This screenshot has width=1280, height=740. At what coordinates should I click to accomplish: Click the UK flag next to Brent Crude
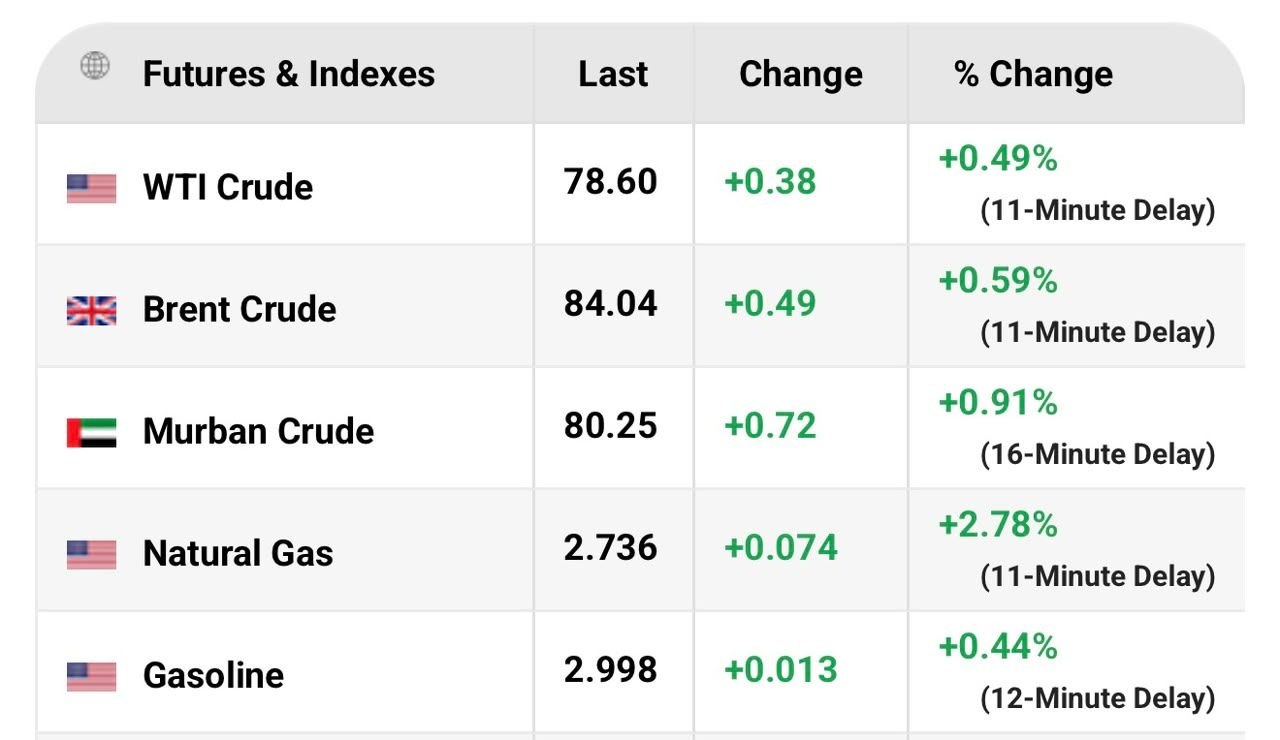click(x=91, y=311)
